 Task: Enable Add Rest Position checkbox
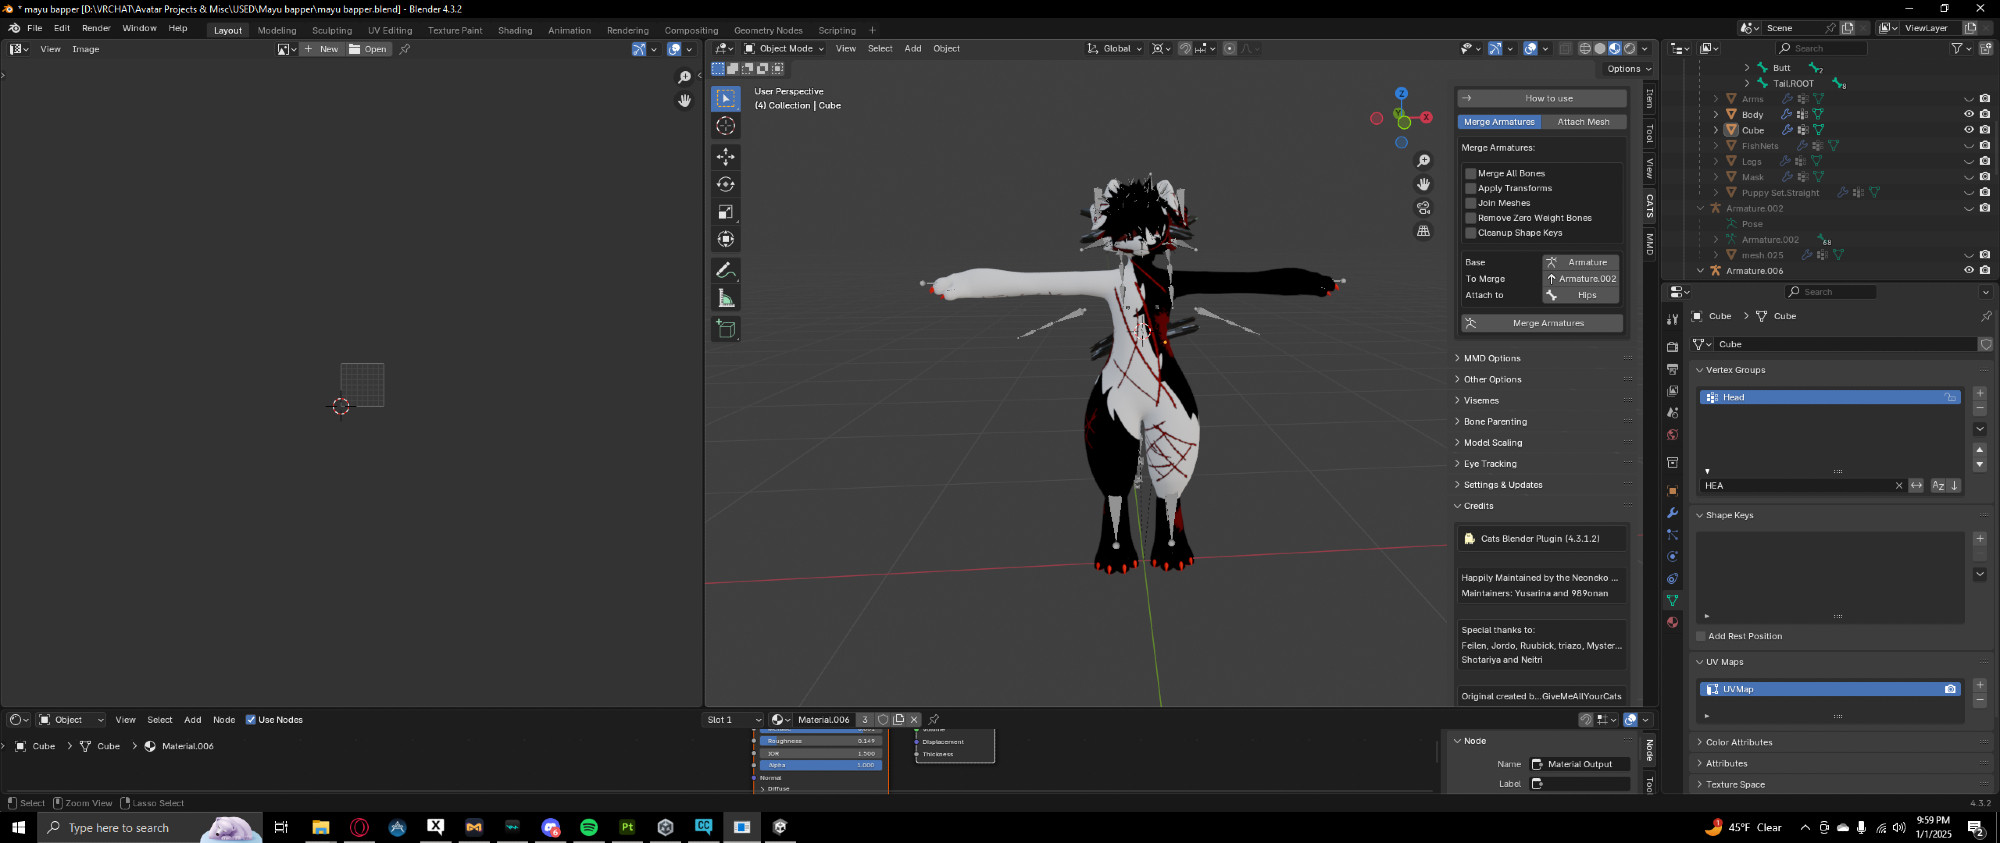tap(1700, 636)
